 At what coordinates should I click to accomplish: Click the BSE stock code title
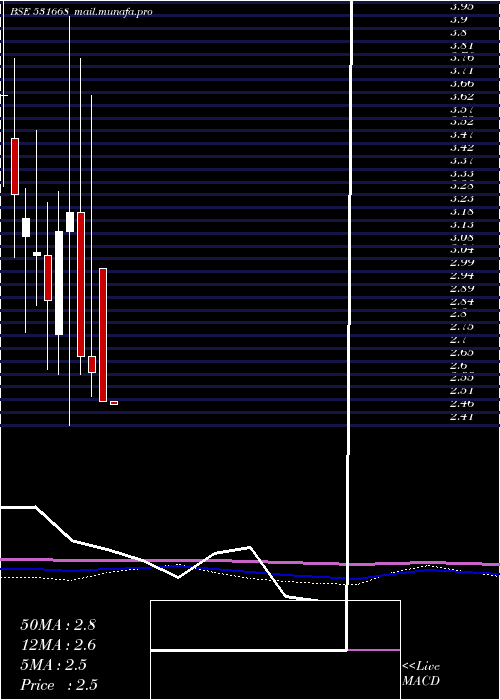coord(40,12)
